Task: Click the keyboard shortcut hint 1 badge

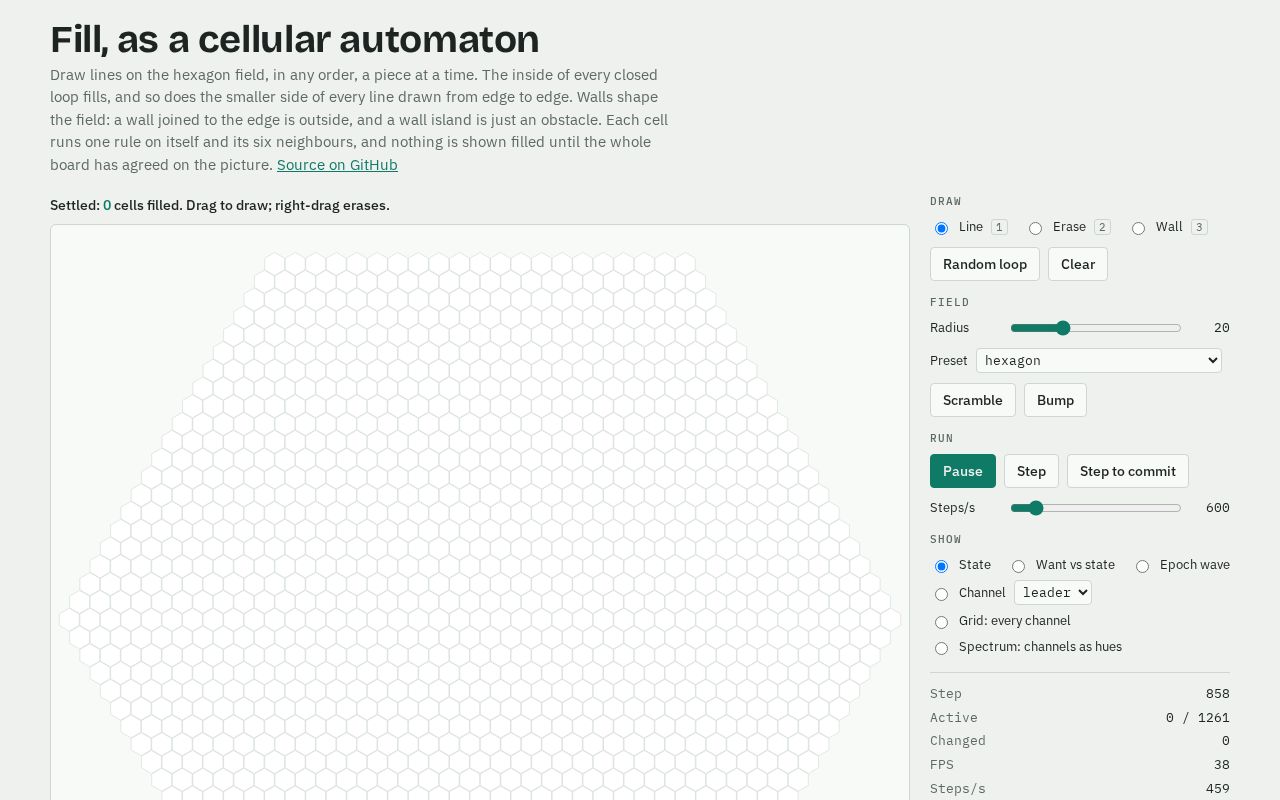Action: click(x=999, y=227)
